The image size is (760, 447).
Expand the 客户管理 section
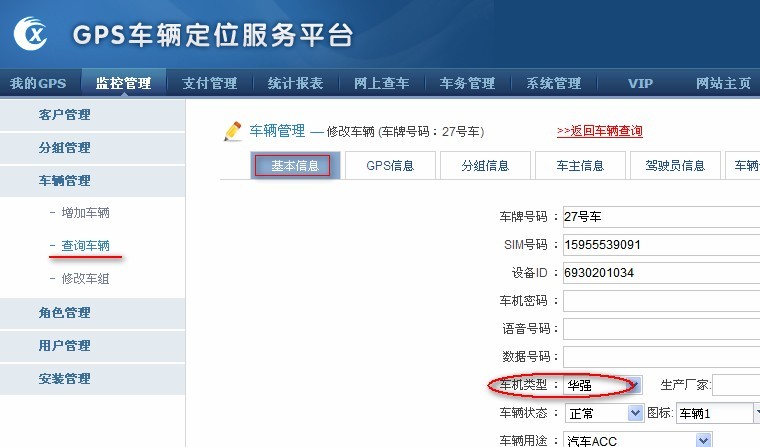coord(64,115)
